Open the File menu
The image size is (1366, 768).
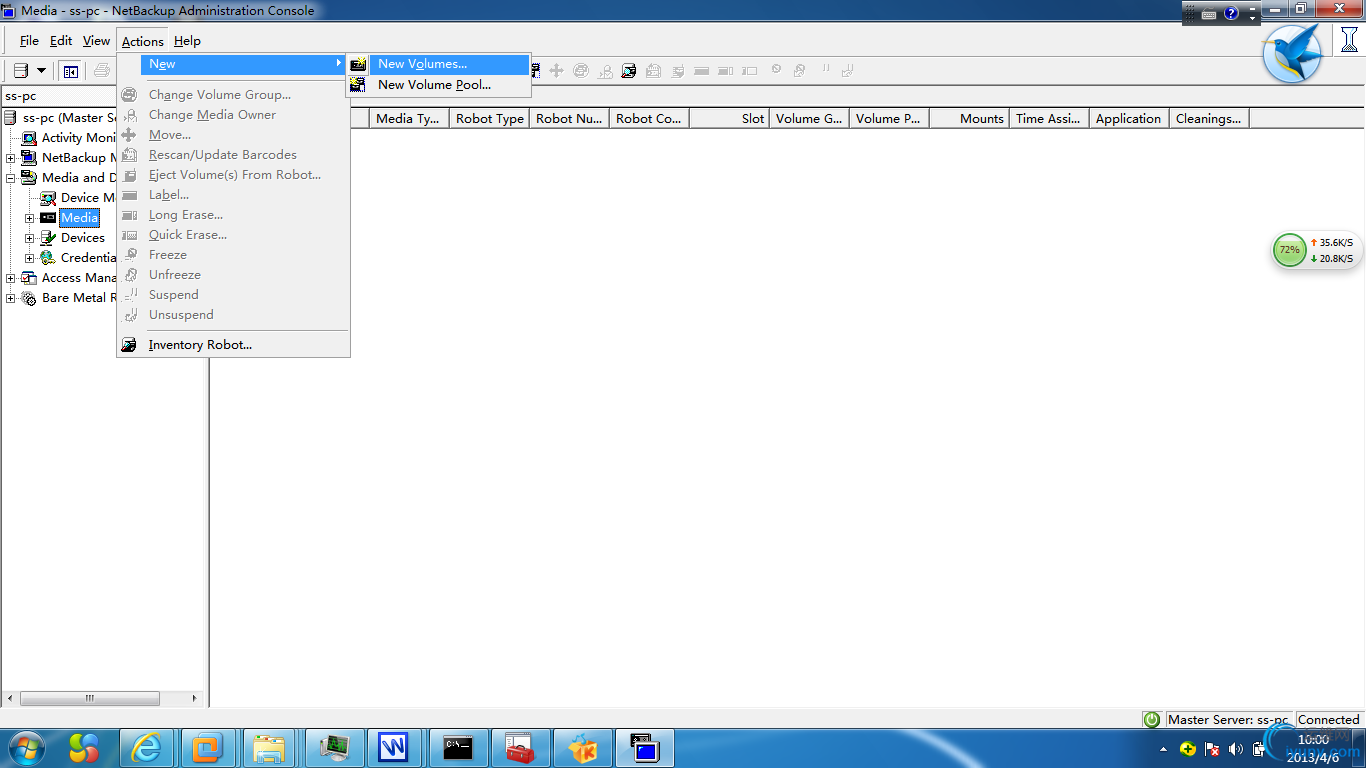click(29, 41)
